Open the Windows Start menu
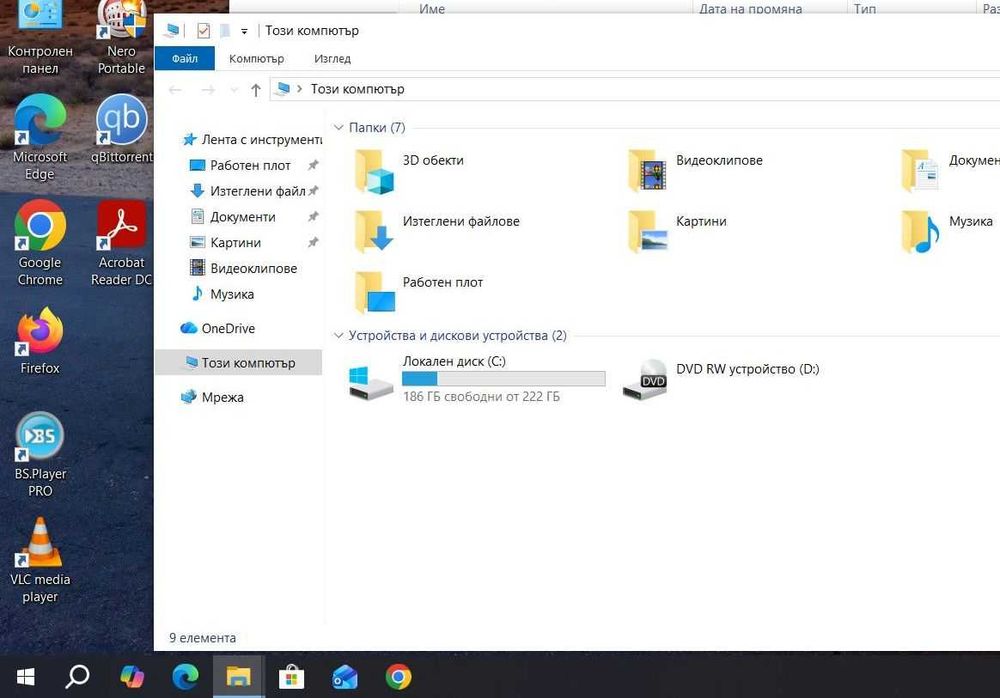 pos(26,676)
